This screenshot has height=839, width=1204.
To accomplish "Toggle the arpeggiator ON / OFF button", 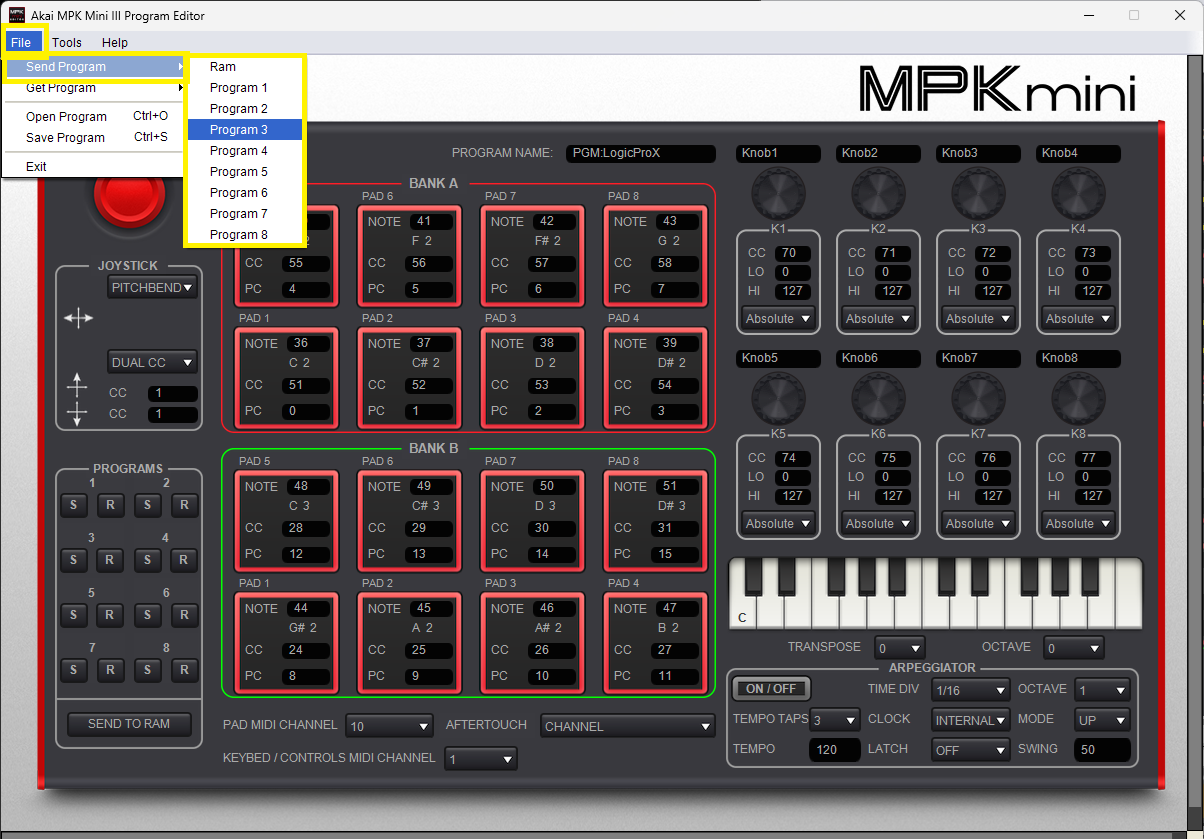I will click(x=770, y=689).
